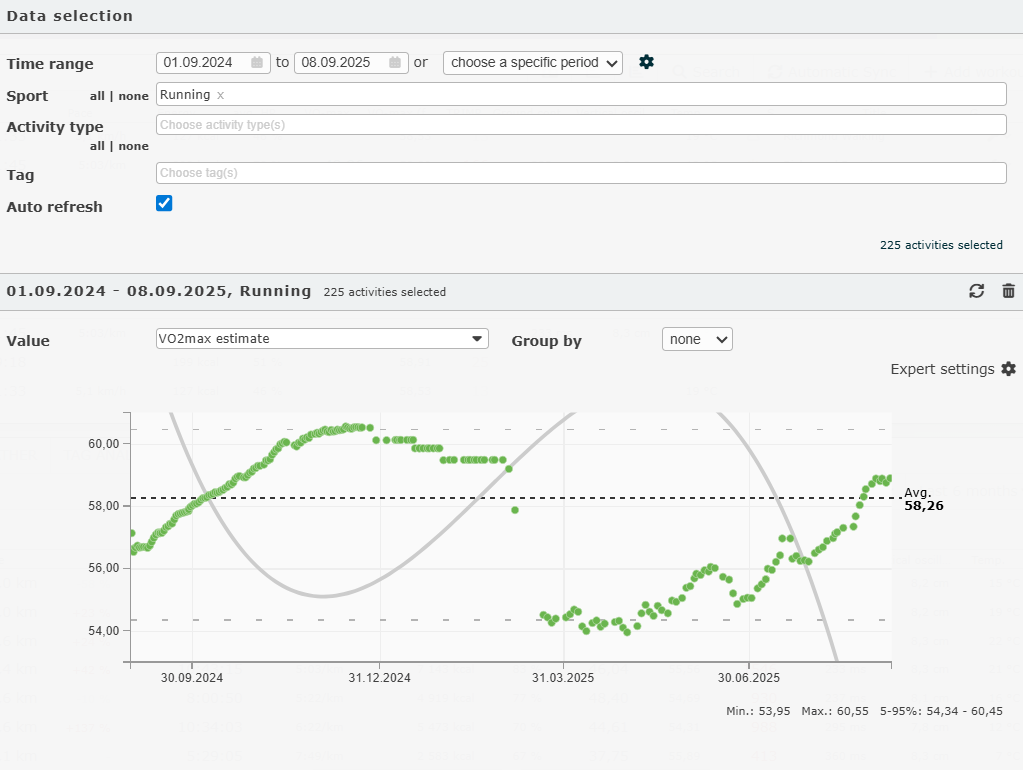The height and width of the screenshot is (770, 1023).
Task: Open Expert settings gear icon
Action: pos(1008,369)
